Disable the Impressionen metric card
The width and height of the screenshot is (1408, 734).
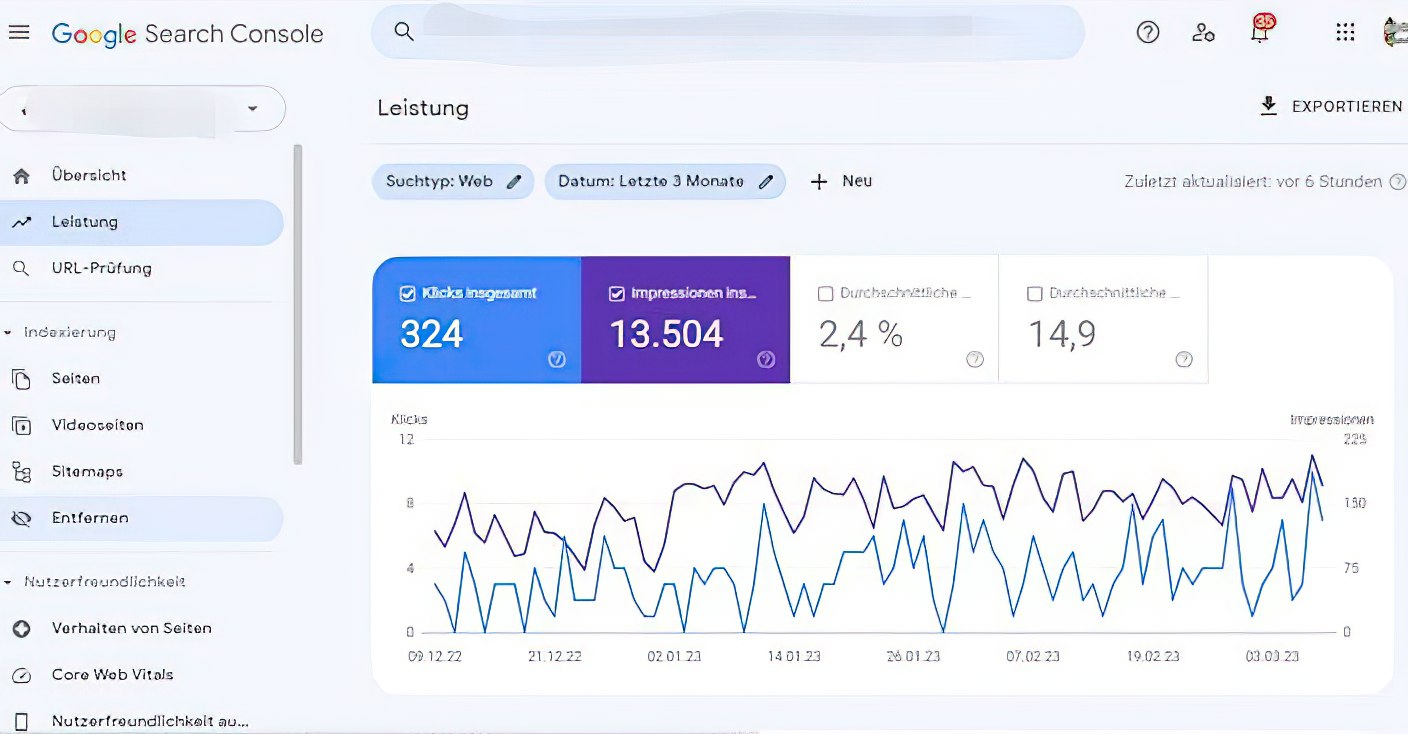point(614,292)
